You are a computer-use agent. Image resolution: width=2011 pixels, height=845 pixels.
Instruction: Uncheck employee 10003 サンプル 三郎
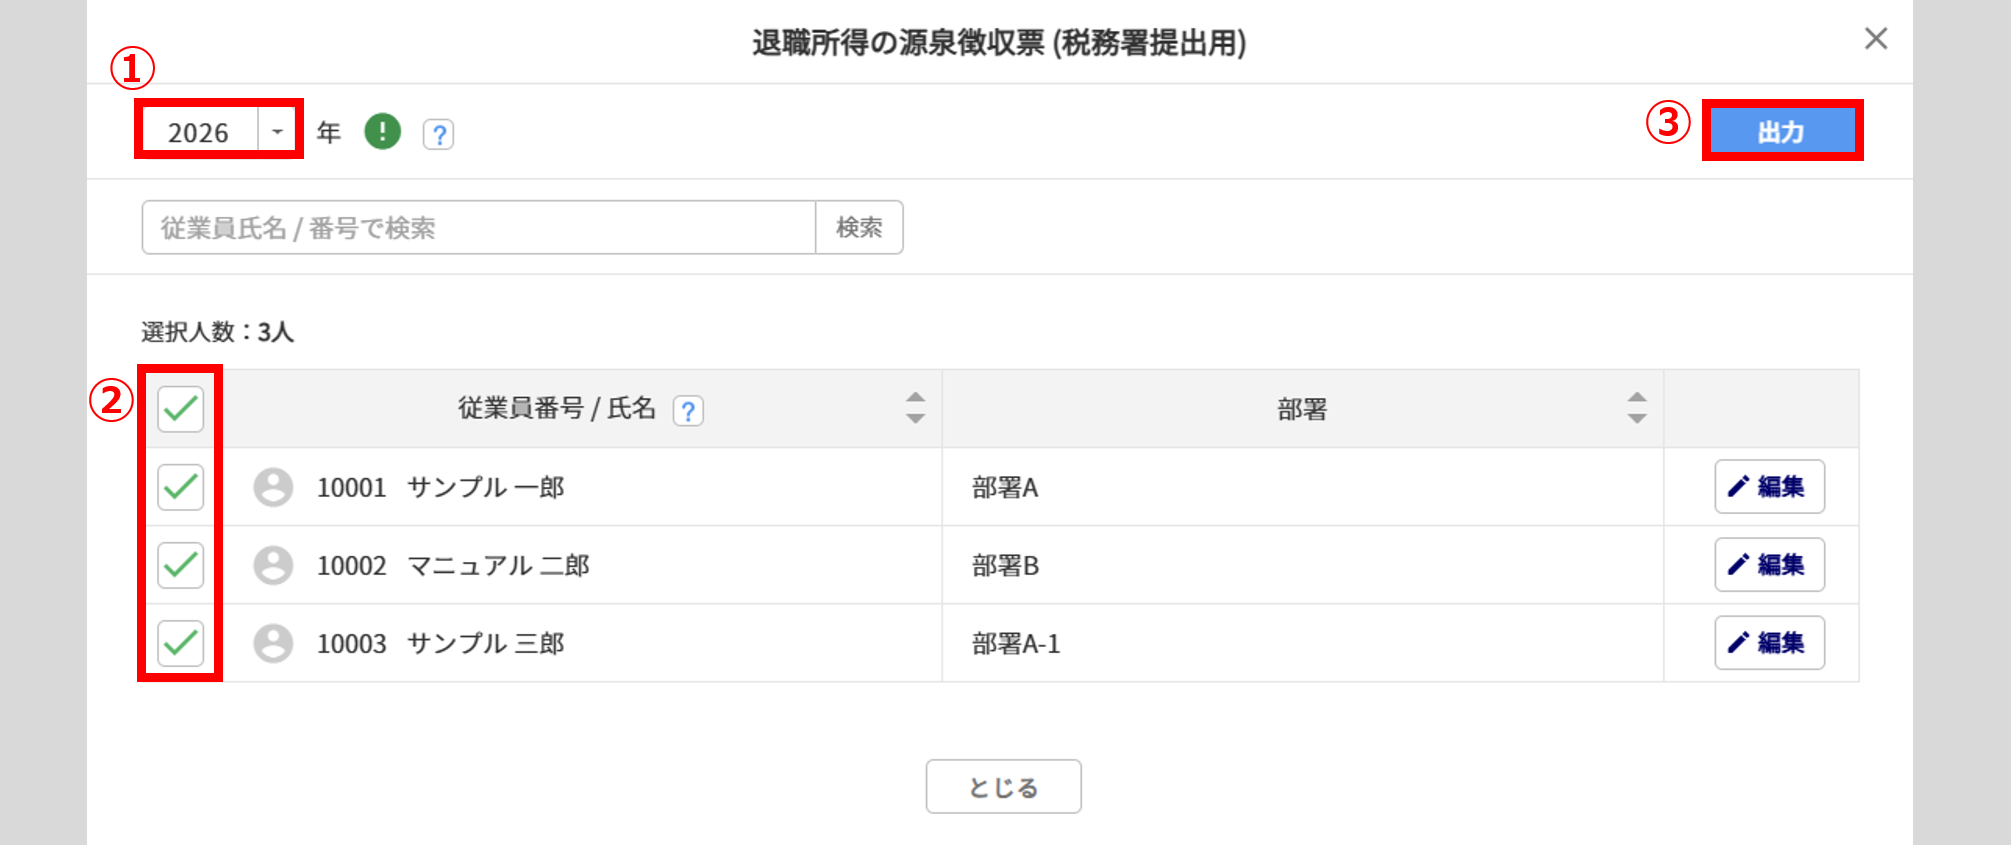pyautogui.click(x=181, y=643)
